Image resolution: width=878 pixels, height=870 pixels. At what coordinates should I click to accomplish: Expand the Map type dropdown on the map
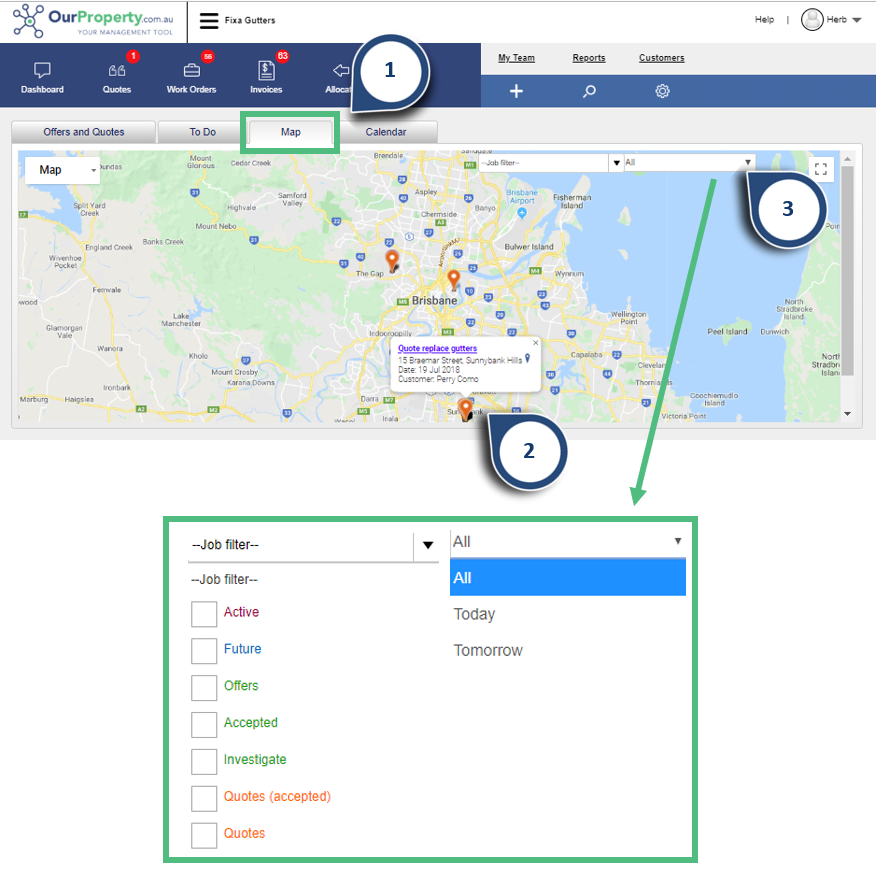coord(62,170)
